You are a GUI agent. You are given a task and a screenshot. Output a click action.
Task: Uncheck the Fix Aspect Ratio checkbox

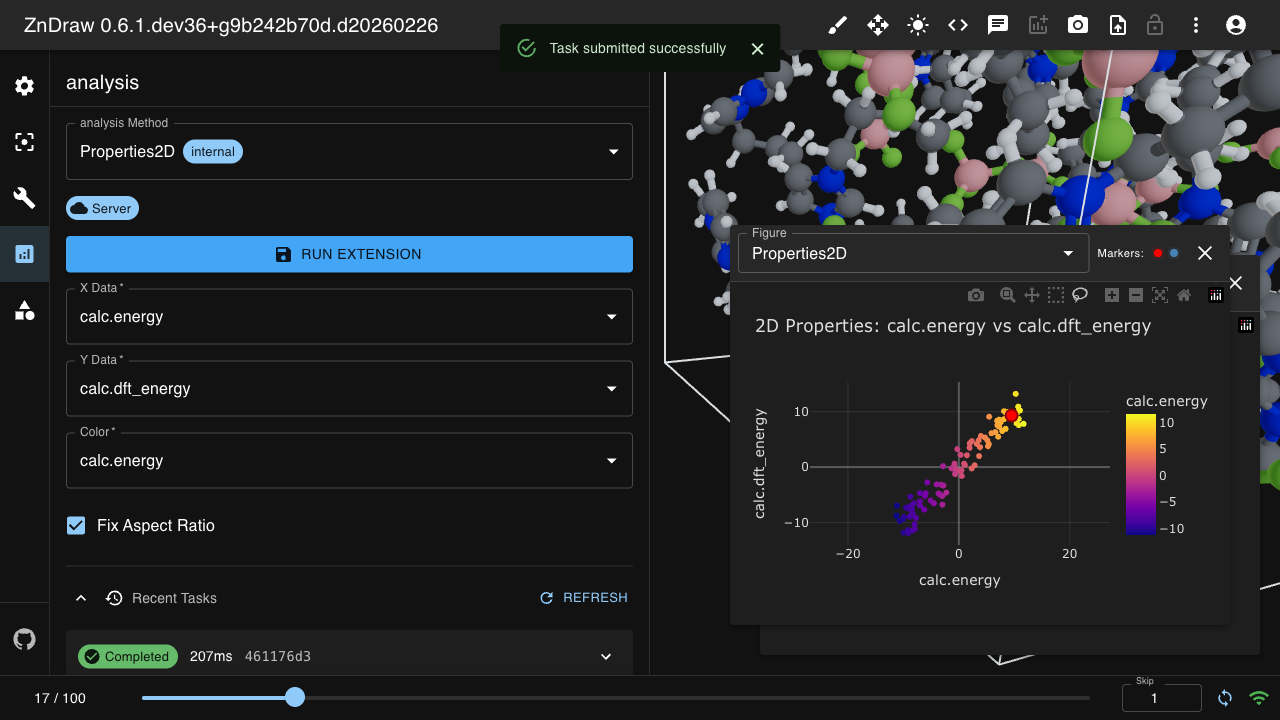76,525
